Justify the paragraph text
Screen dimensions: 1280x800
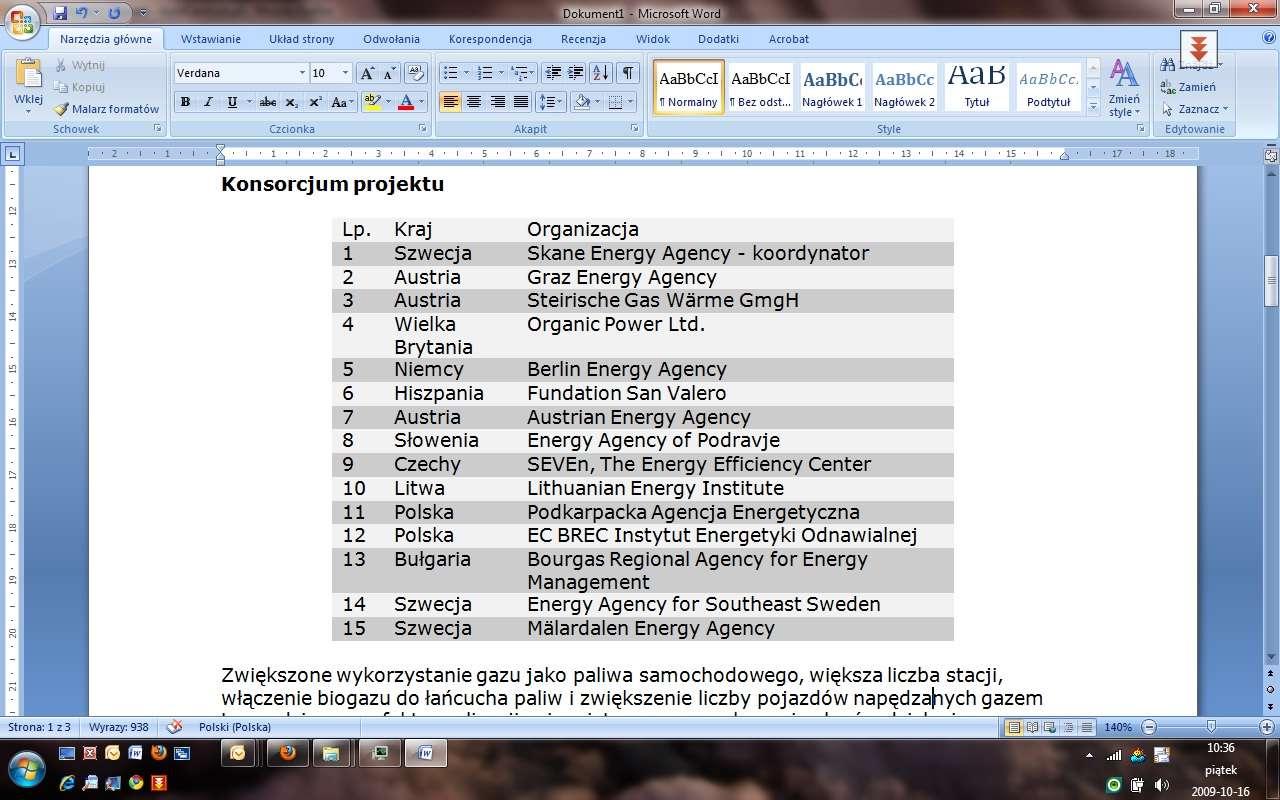[521, 102]
